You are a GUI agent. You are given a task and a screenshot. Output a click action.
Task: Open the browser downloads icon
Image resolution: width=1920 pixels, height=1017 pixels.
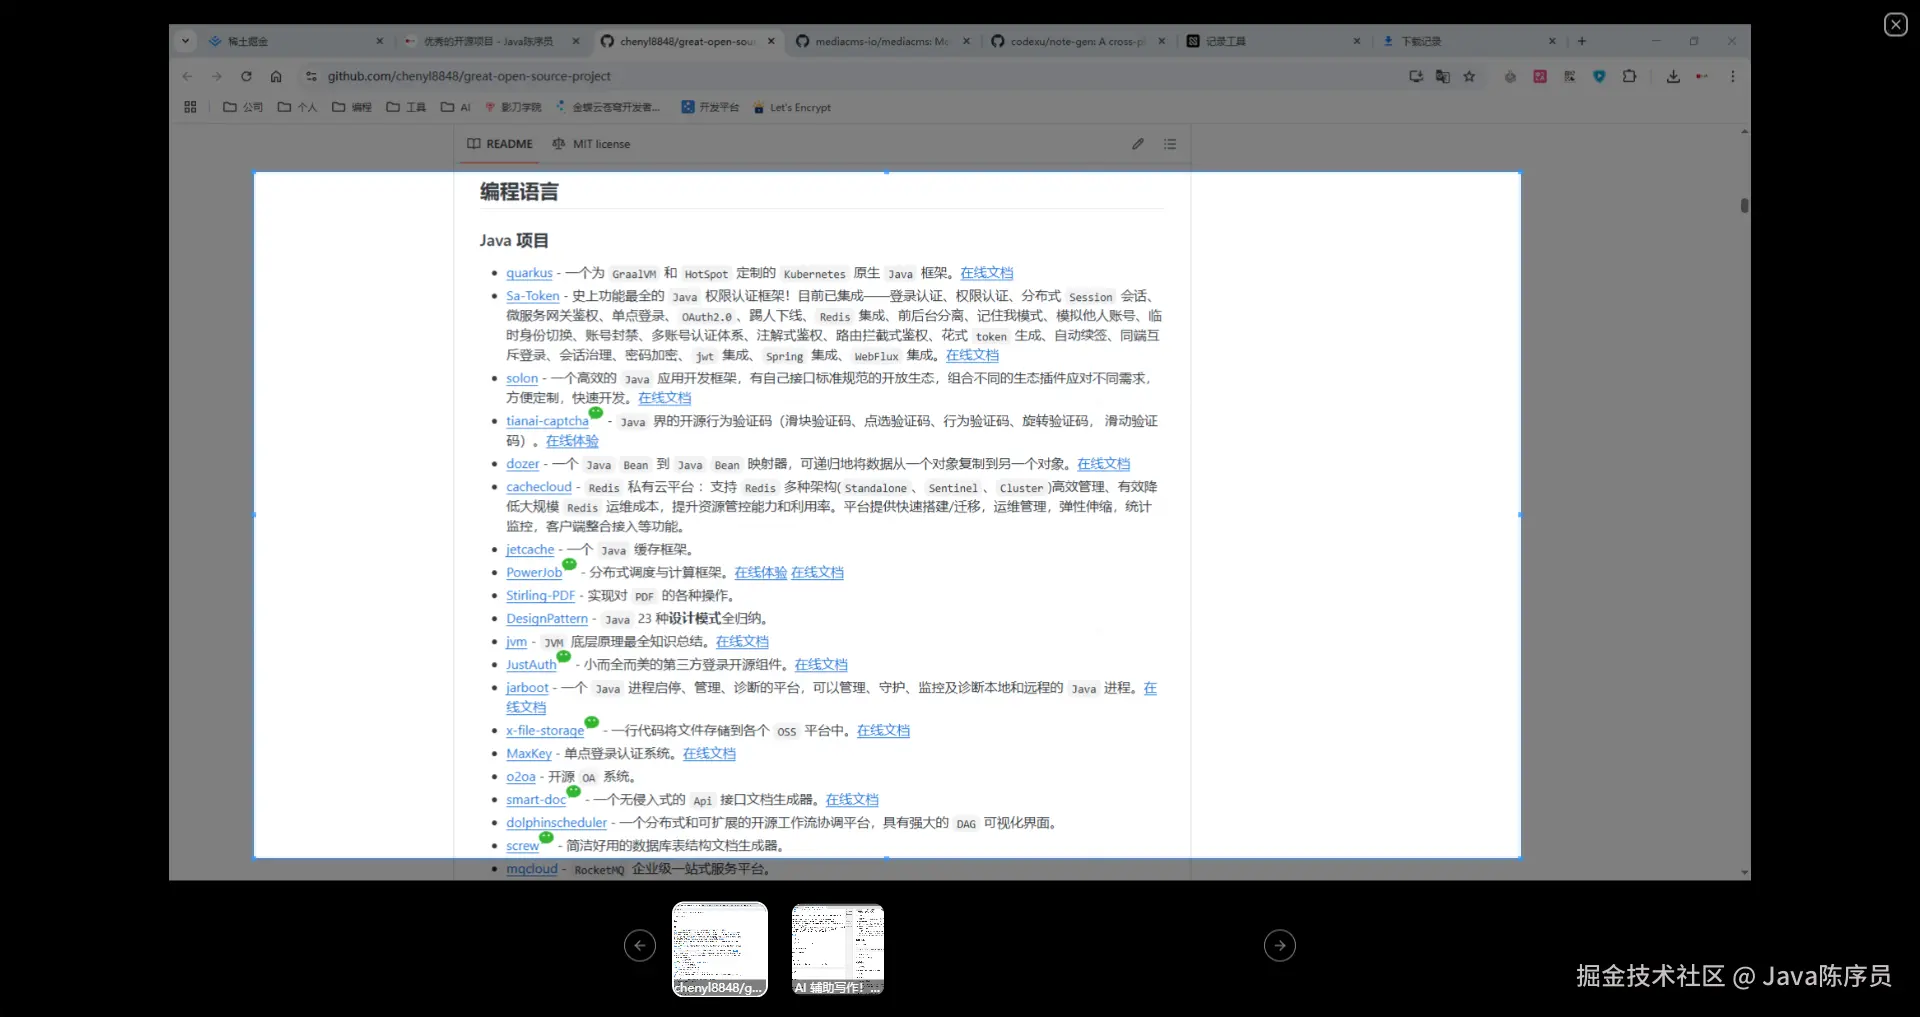pyautogui.click(x=1673, y=76)
